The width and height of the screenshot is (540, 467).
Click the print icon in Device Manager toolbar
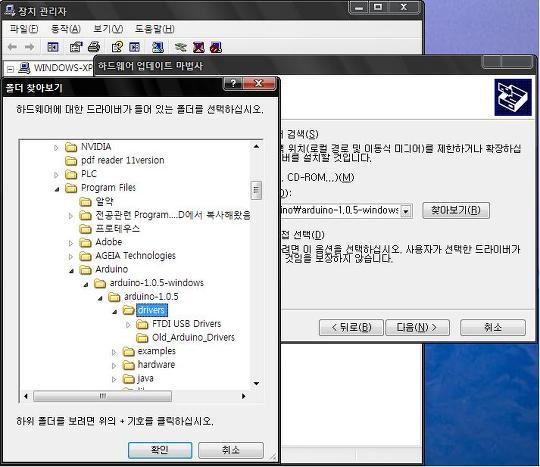pyautogui.click(x=94, y=47)
